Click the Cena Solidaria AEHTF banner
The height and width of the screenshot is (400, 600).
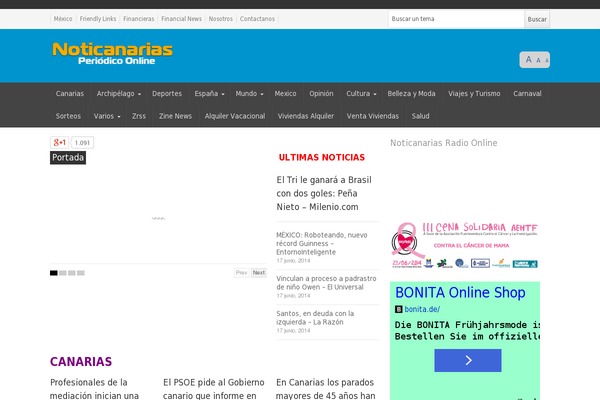(465, 245)
